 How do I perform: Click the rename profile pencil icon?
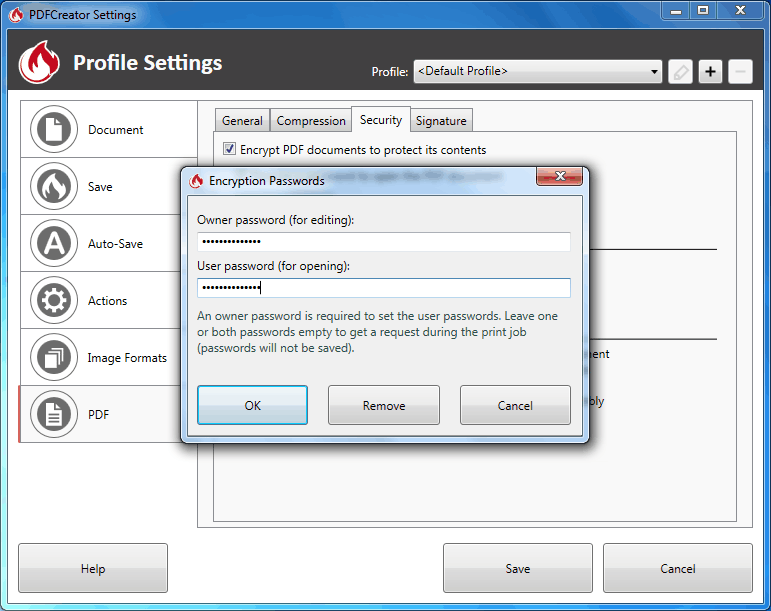pyautogui.click(x=681, y=72)
